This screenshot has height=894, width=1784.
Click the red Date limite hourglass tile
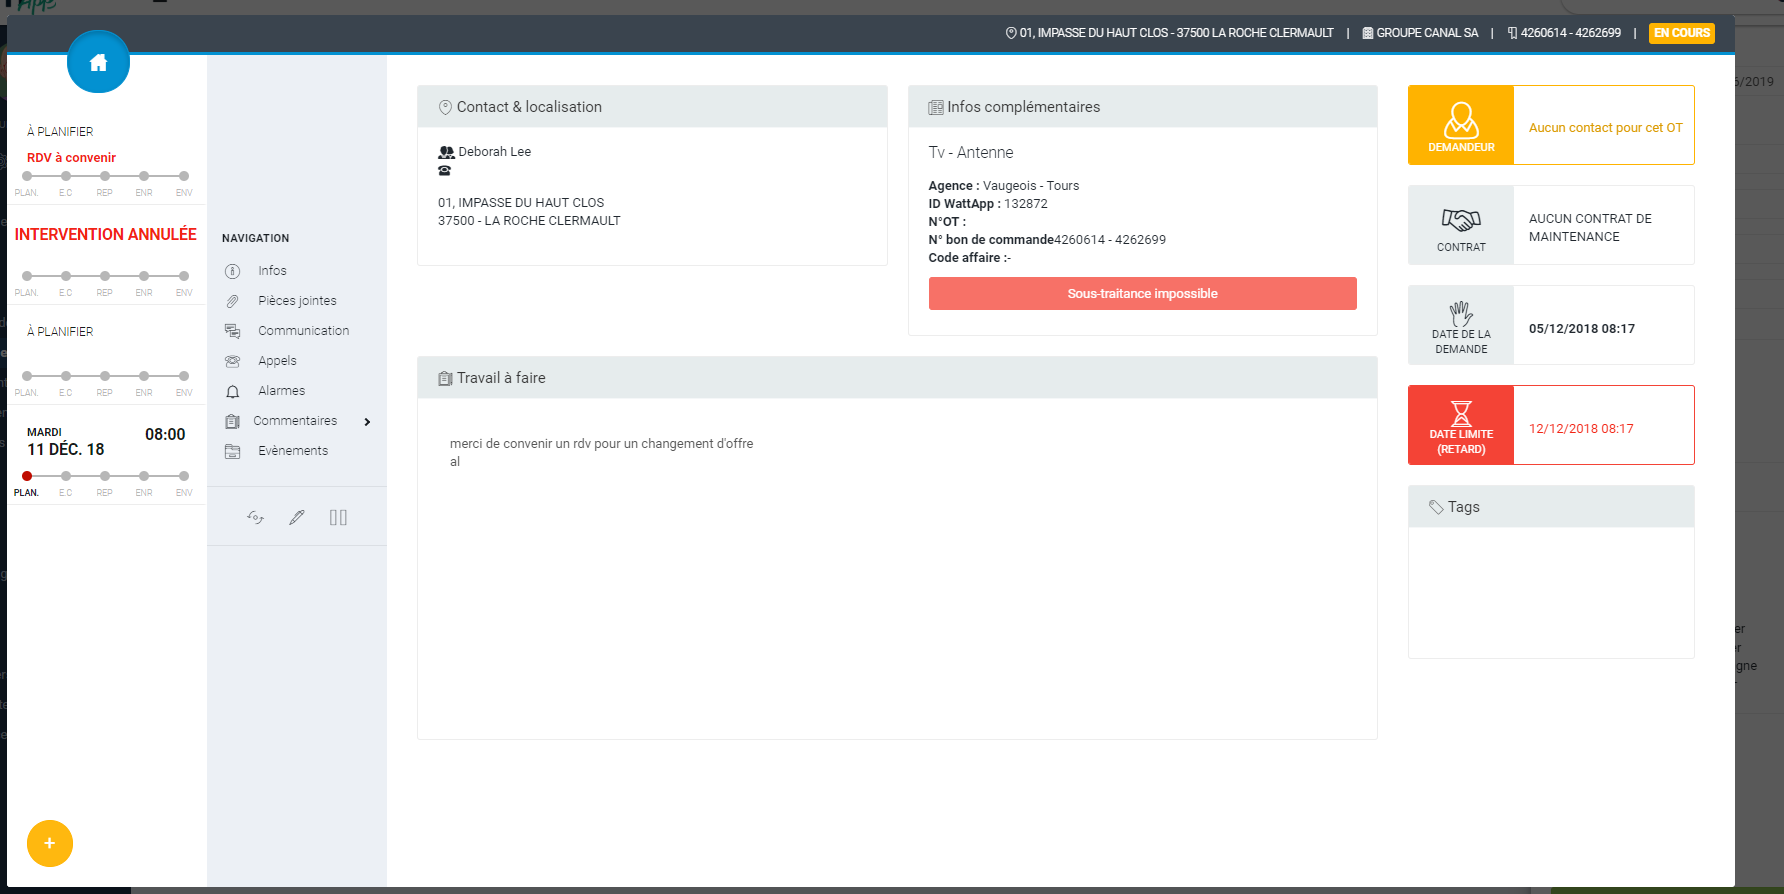1461,425
